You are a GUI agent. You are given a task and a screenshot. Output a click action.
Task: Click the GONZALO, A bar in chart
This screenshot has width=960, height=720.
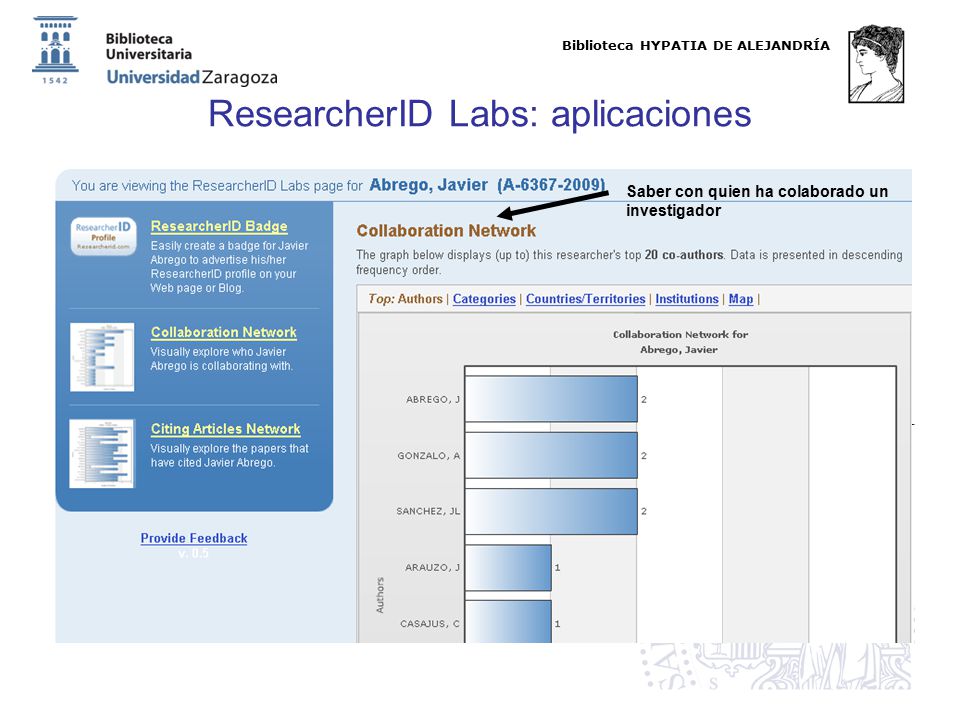pos(551,456)
